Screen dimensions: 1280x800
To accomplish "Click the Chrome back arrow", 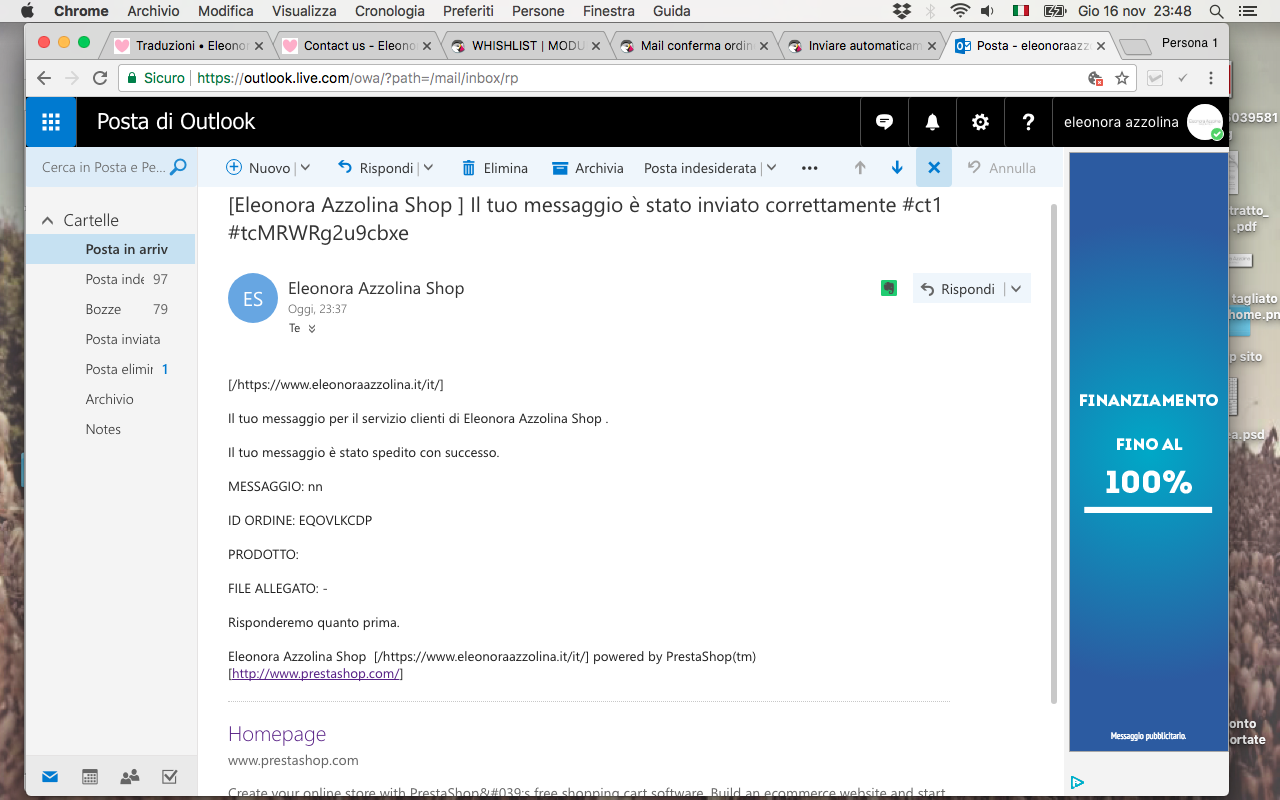I will tap(44, 78).
